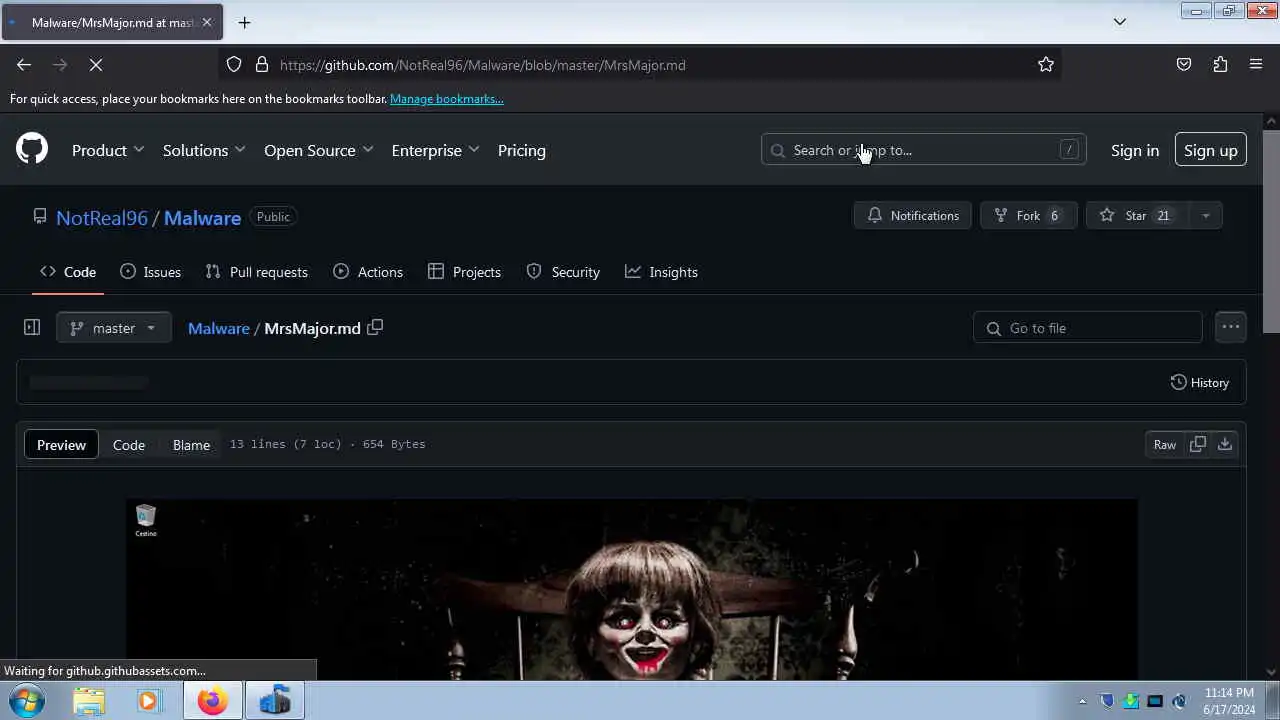Open the star lists dropdown arrow
This screenshot has height=720, width=1280.
point(1205,215)
